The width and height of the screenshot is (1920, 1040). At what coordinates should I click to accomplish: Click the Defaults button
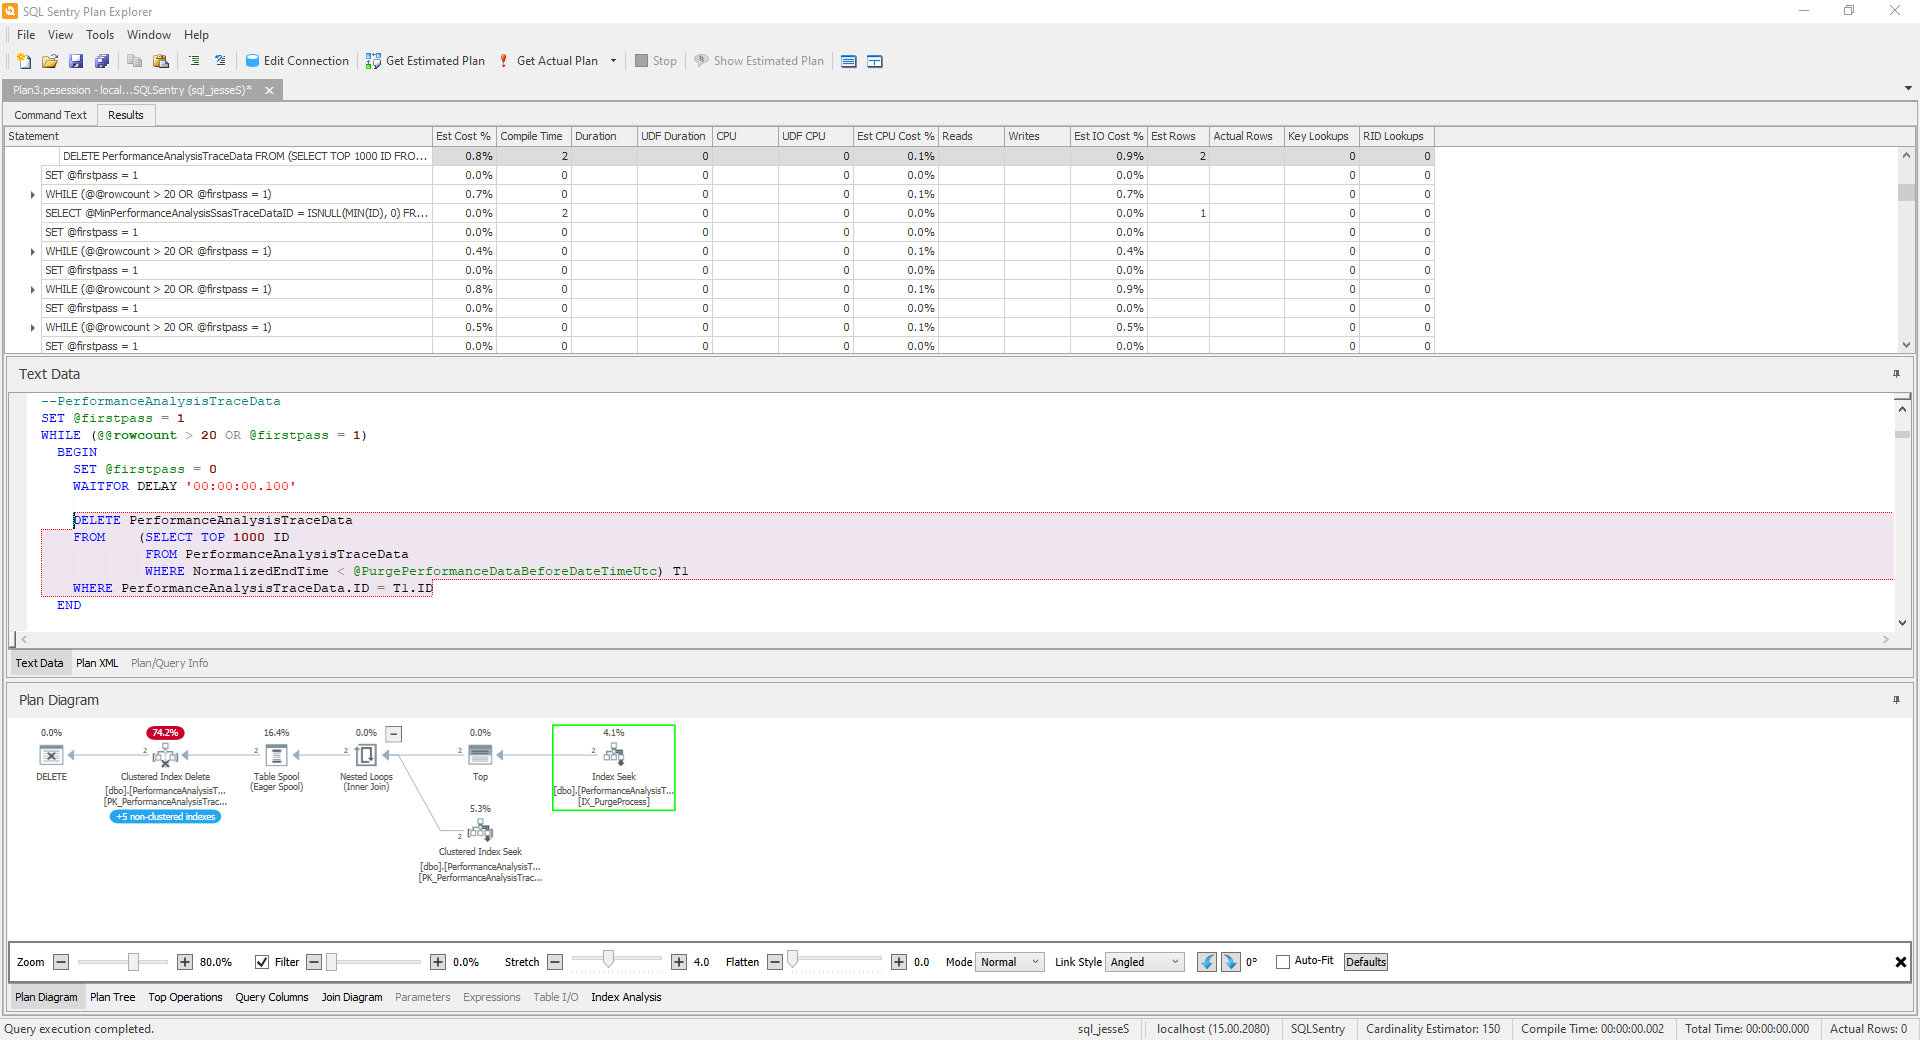click(x=1364, y=962)
